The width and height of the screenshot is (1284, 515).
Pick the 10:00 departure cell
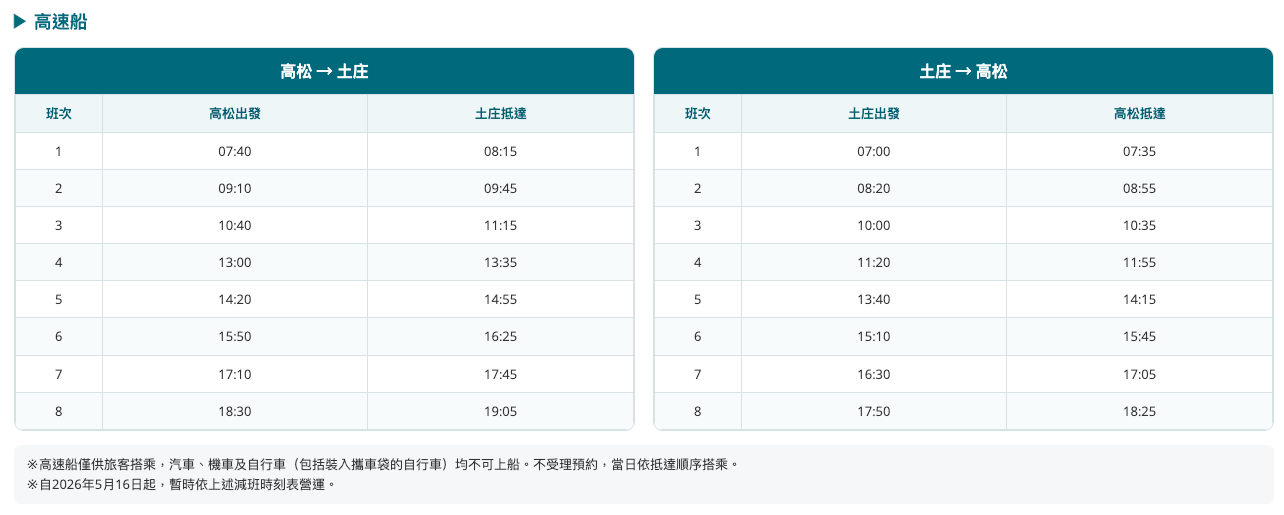coord(874,225)
